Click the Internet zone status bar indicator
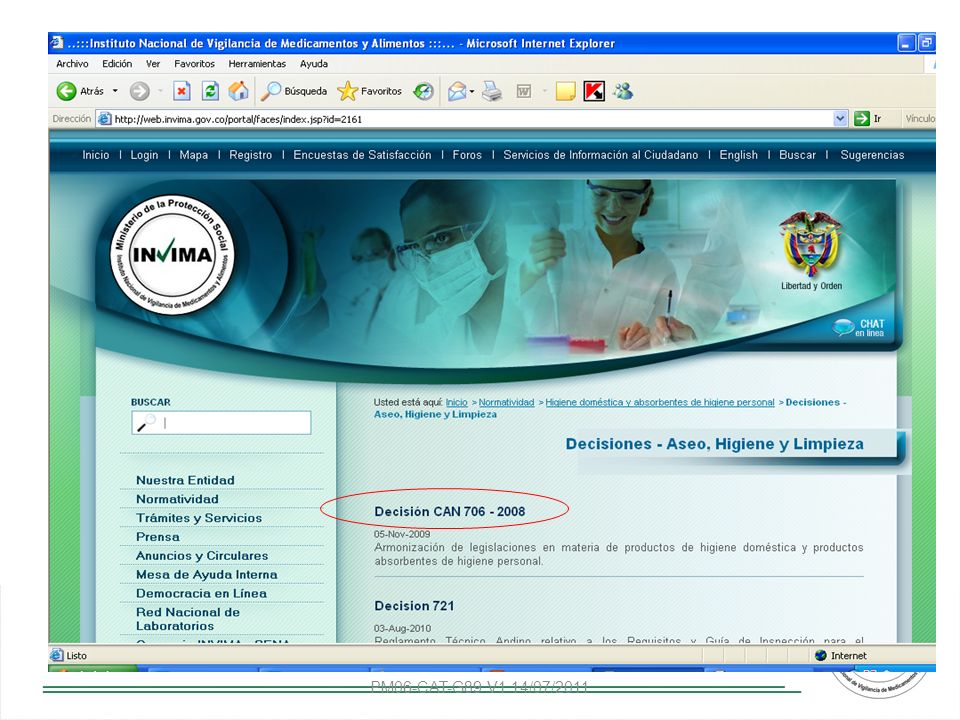 [x=840, y=656]
